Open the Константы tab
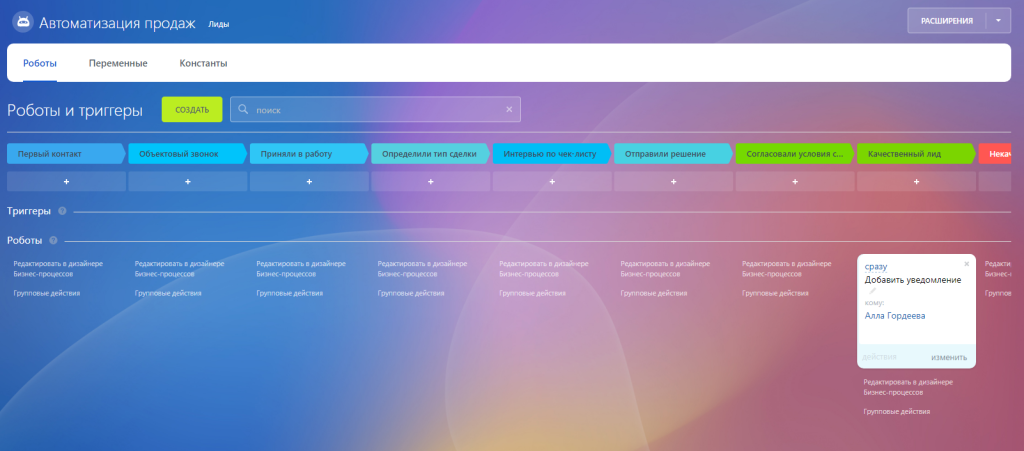This screenshot has width=1024, height=451. click(x=203, y=63)
